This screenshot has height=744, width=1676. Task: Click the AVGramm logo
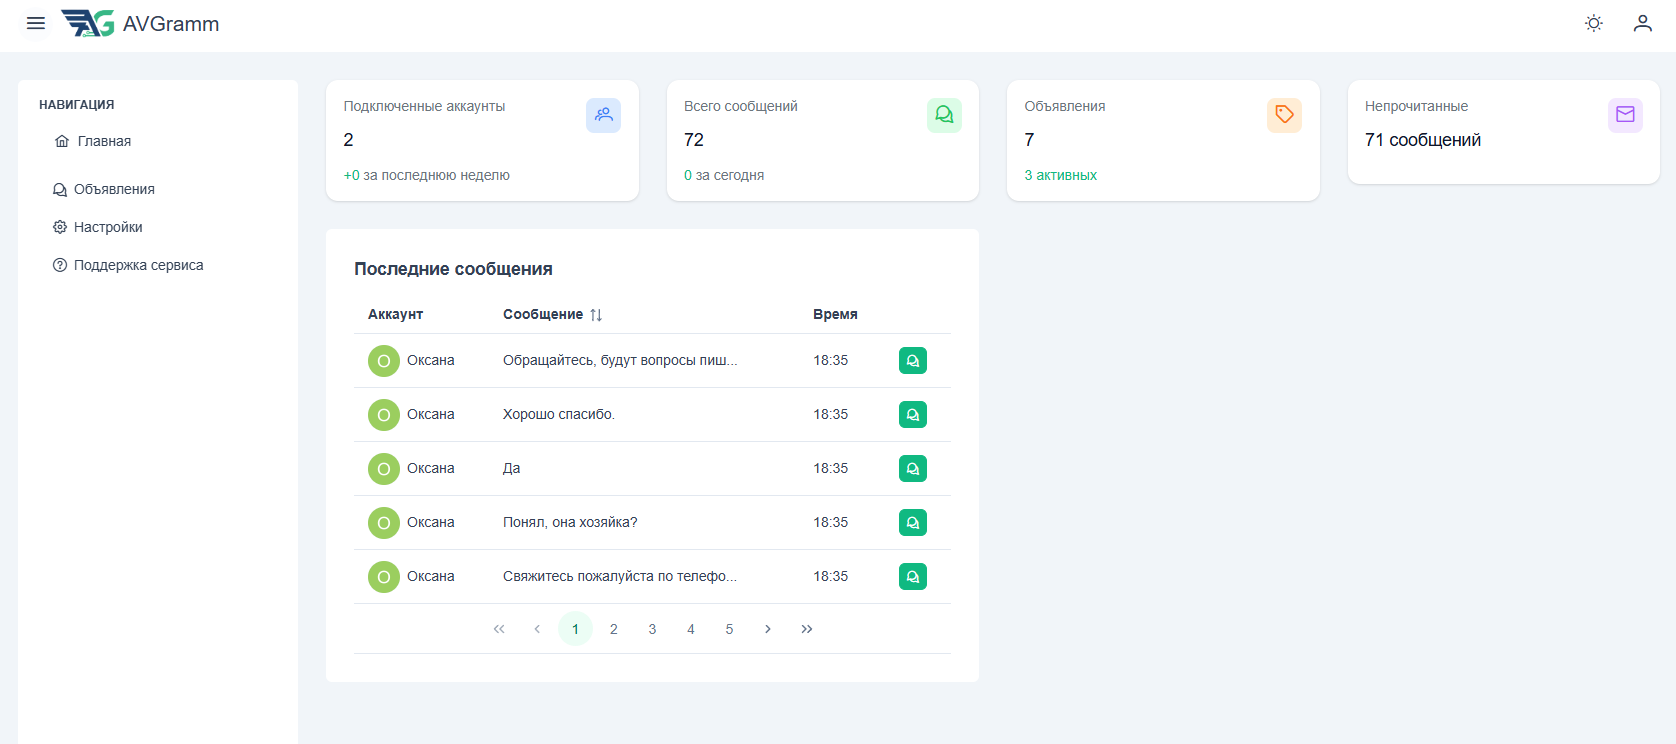pos(140,23)
